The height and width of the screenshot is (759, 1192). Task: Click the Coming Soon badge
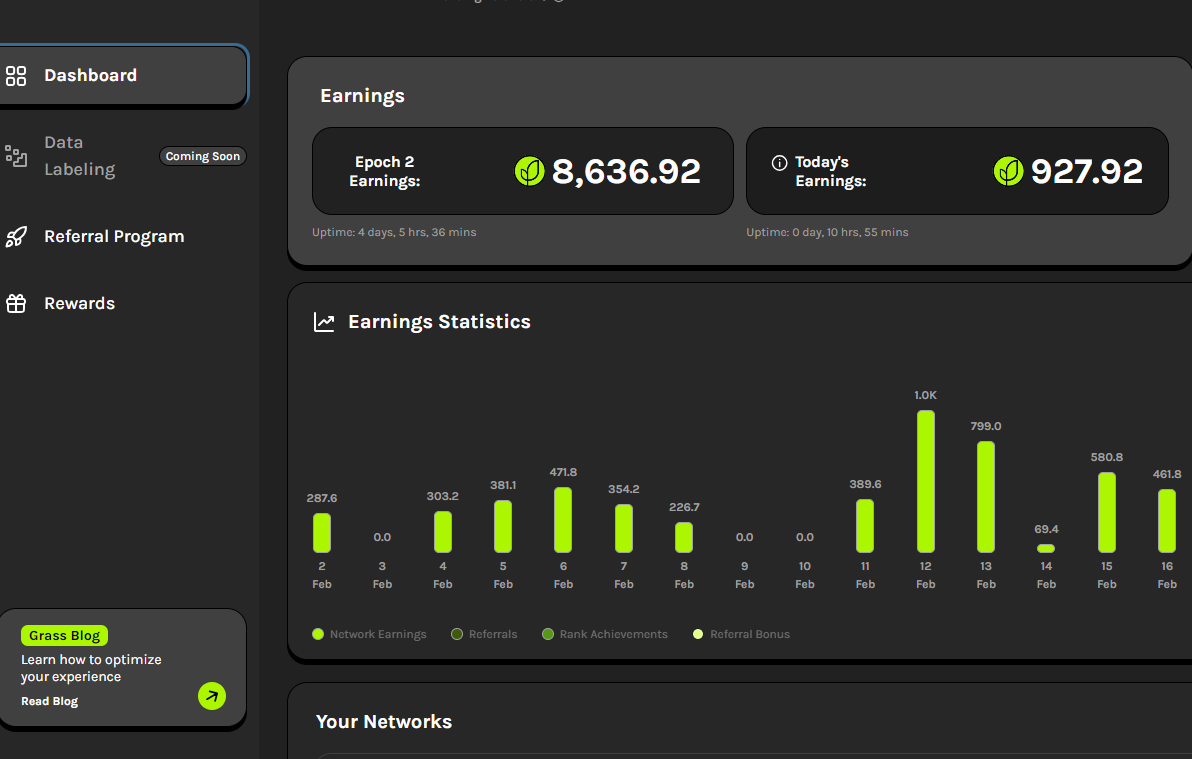click(x=202, y=156)
